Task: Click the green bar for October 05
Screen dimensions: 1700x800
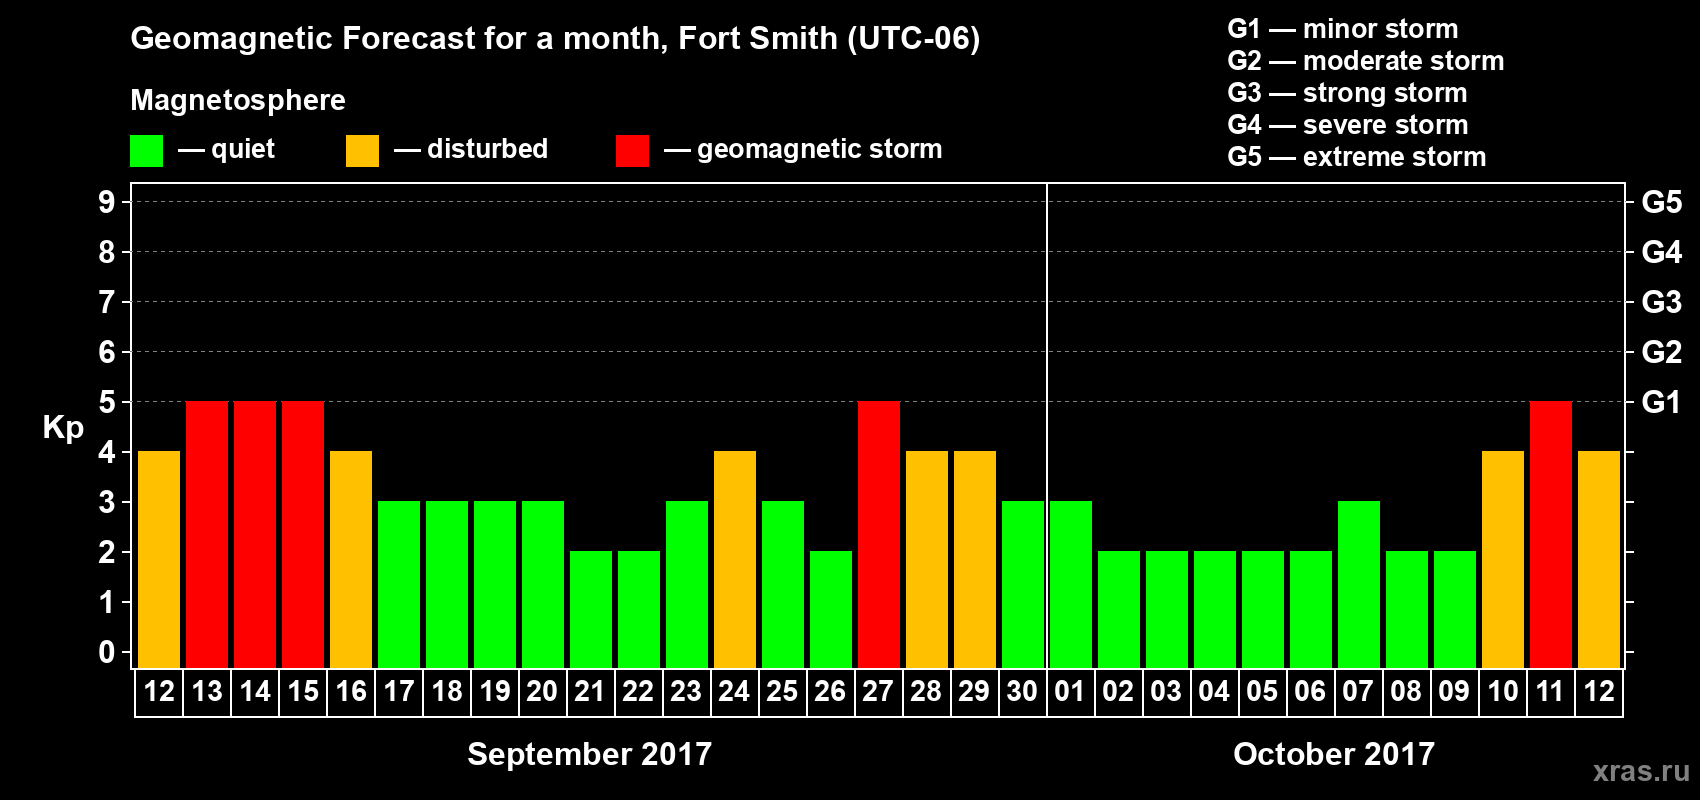Action: [x=1263, y=610]
